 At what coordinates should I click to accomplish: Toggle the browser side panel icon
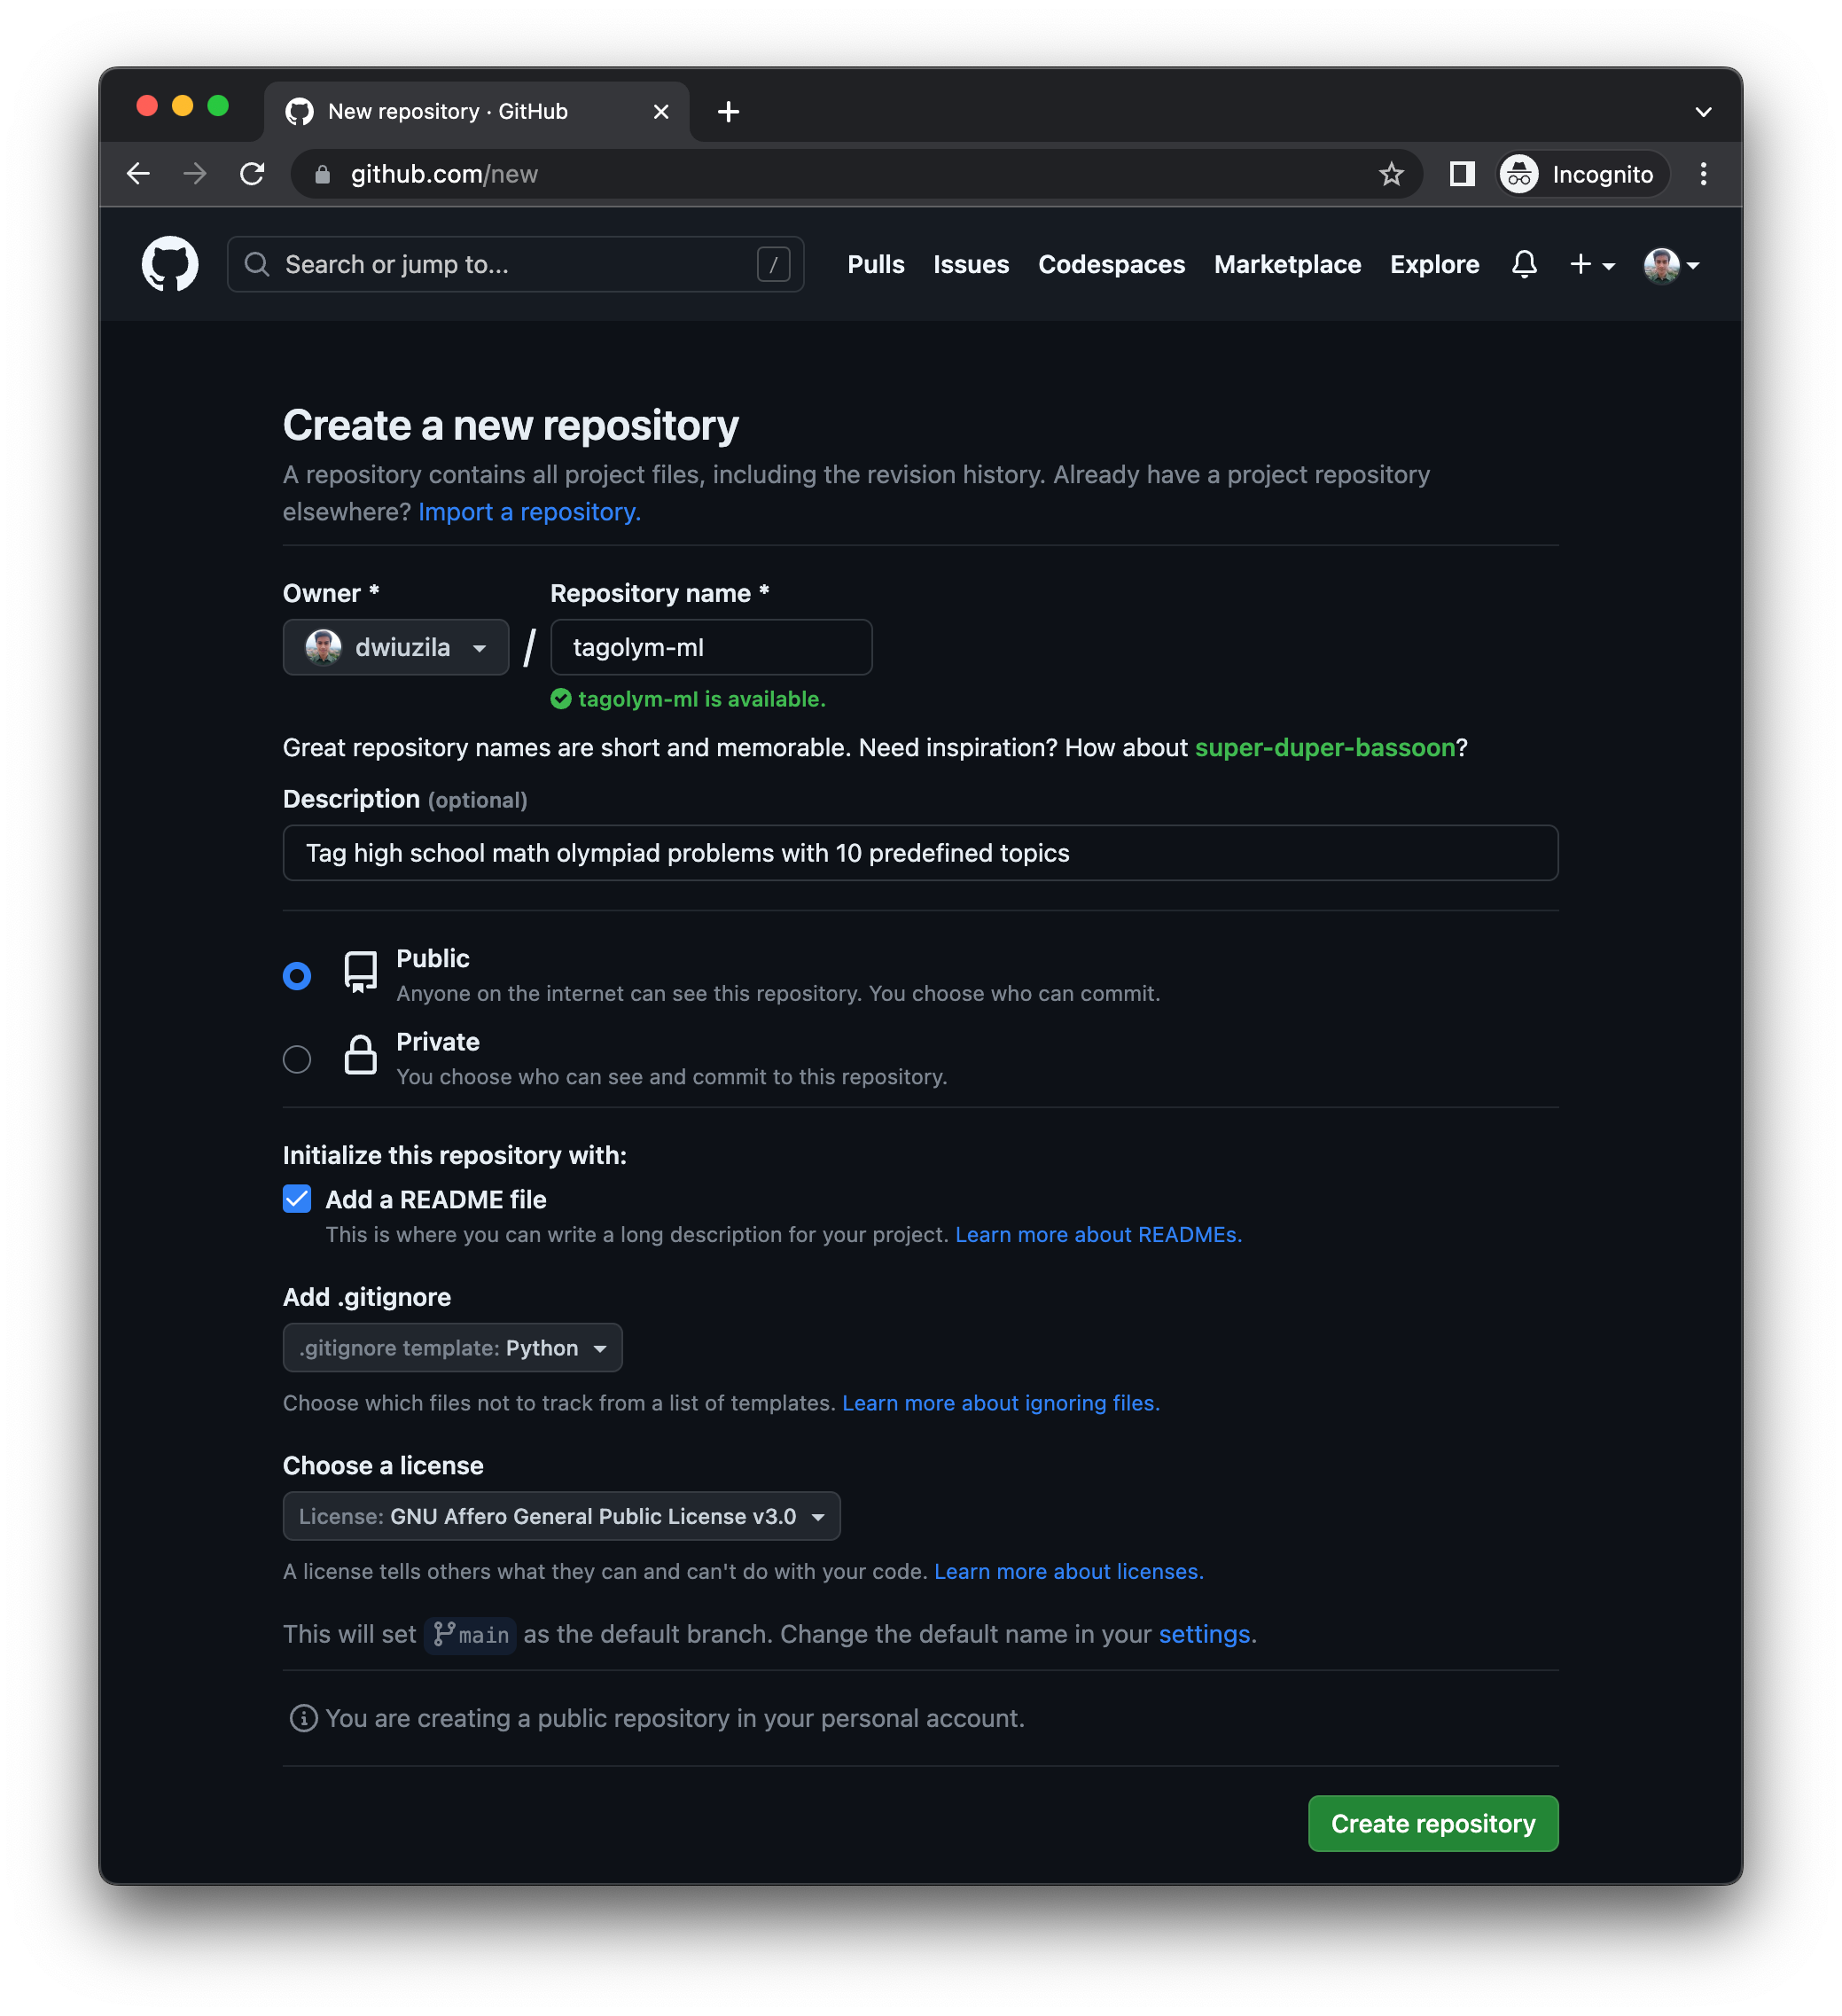point(1461,174)
